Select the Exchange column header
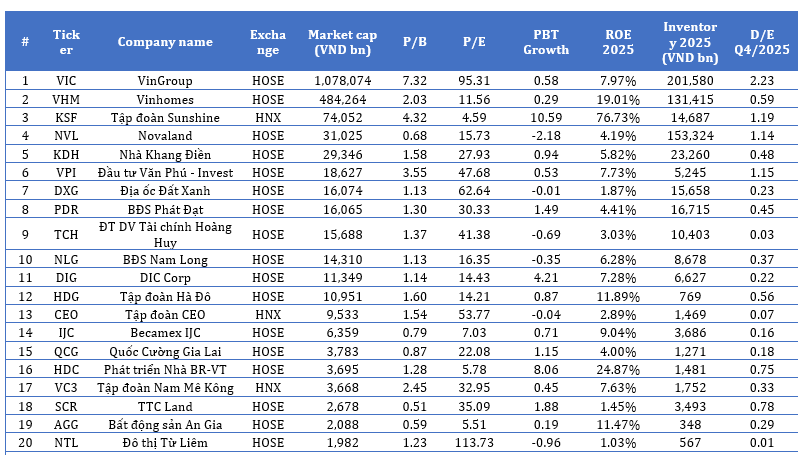 click(267, 42)
